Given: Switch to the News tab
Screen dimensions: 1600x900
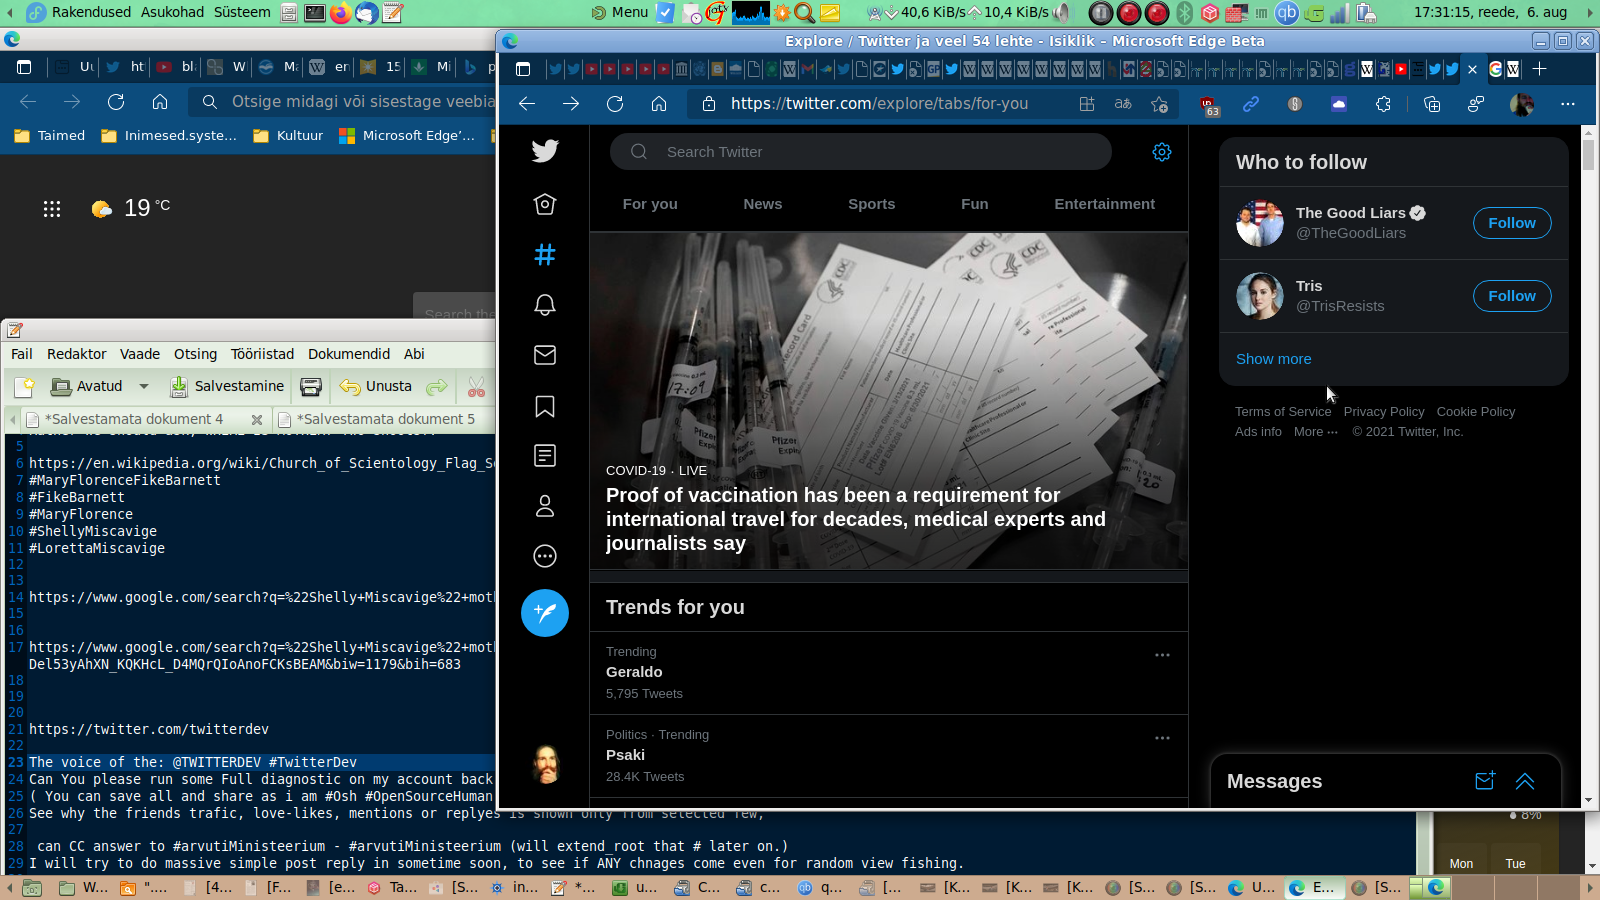Looking at the screenshot, I should pyautogui.click(x=762, y=204).
